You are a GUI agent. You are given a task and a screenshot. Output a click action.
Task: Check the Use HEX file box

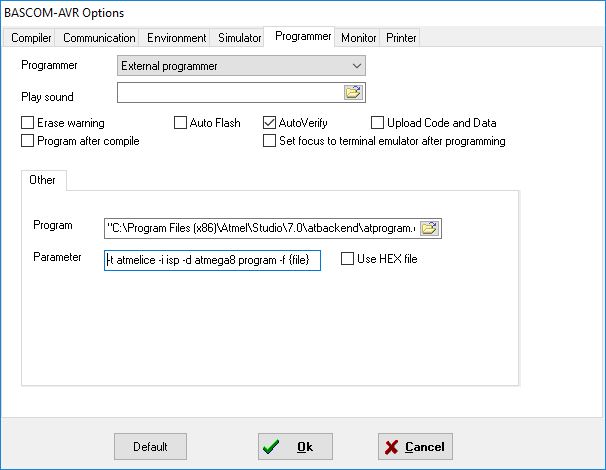347,259
